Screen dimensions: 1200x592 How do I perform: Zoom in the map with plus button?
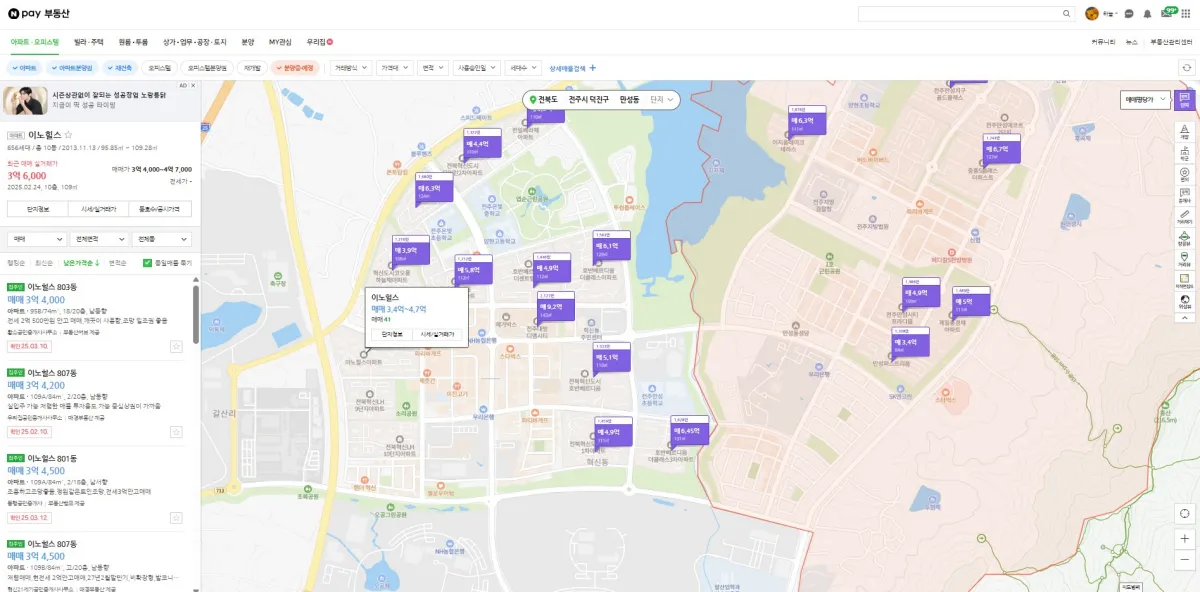(x=1185, y=538)
